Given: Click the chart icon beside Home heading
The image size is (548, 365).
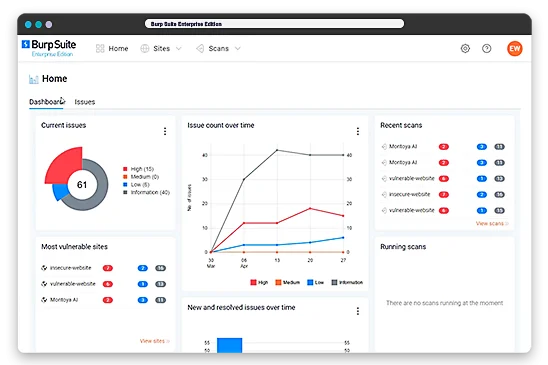Looking at the screenshot, I should (34, 79).
